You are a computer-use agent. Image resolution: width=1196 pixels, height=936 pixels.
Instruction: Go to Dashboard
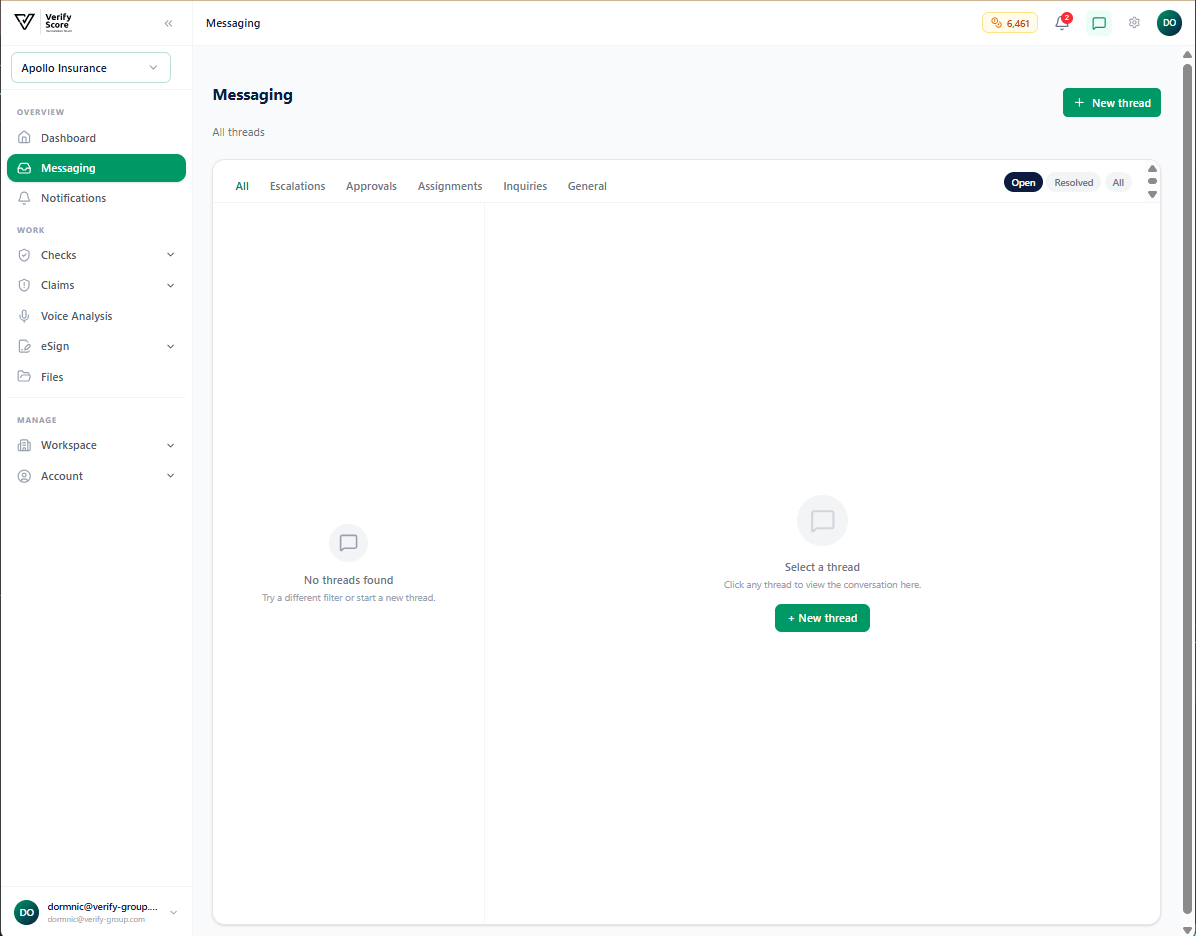(96, 138)
